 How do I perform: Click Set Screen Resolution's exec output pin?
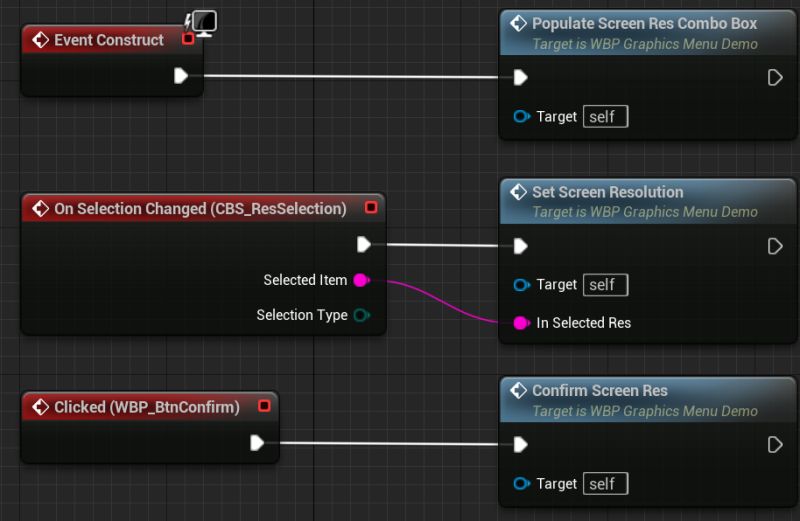(774, 246)
